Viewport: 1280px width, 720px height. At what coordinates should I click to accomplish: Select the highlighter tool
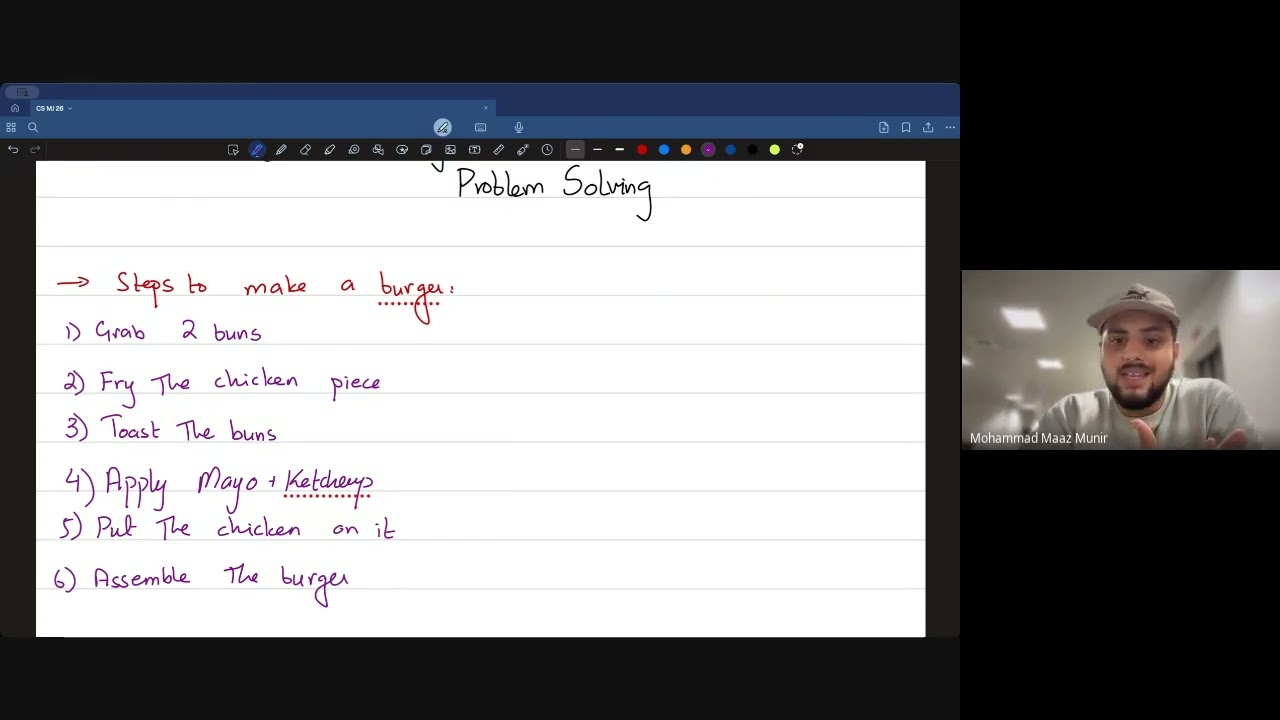click(x=329, y=149)
